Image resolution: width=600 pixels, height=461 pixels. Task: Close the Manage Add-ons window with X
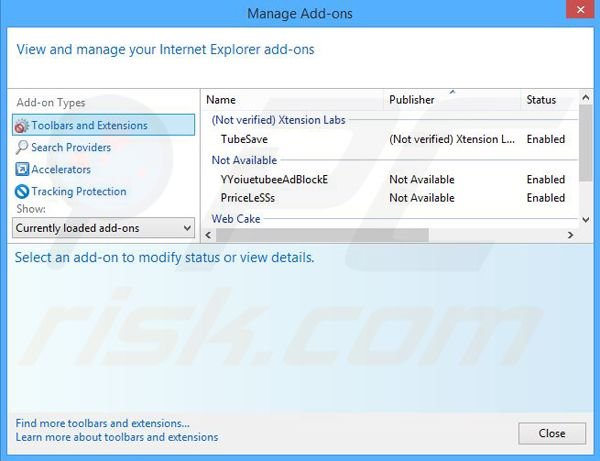[x=580, y=9]
